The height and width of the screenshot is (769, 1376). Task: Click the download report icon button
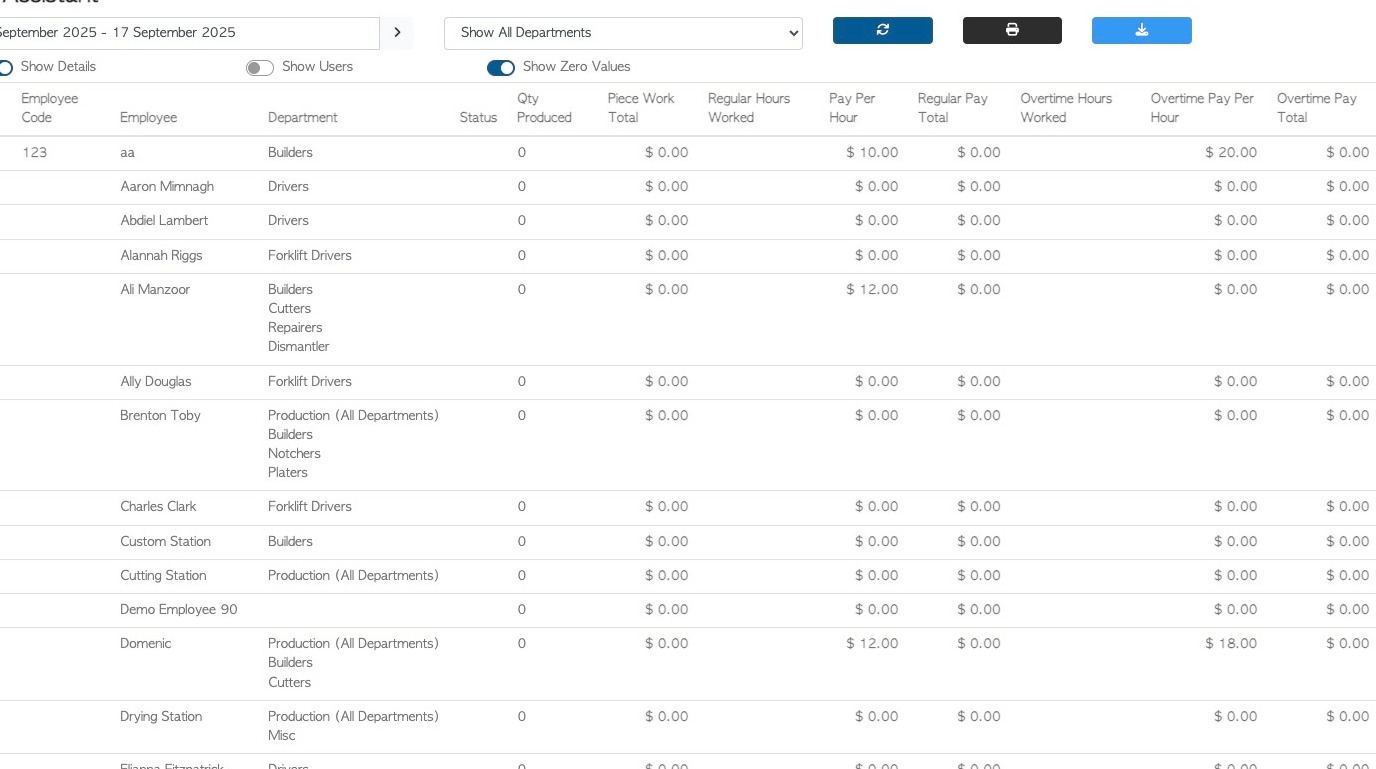[1141, 31]
